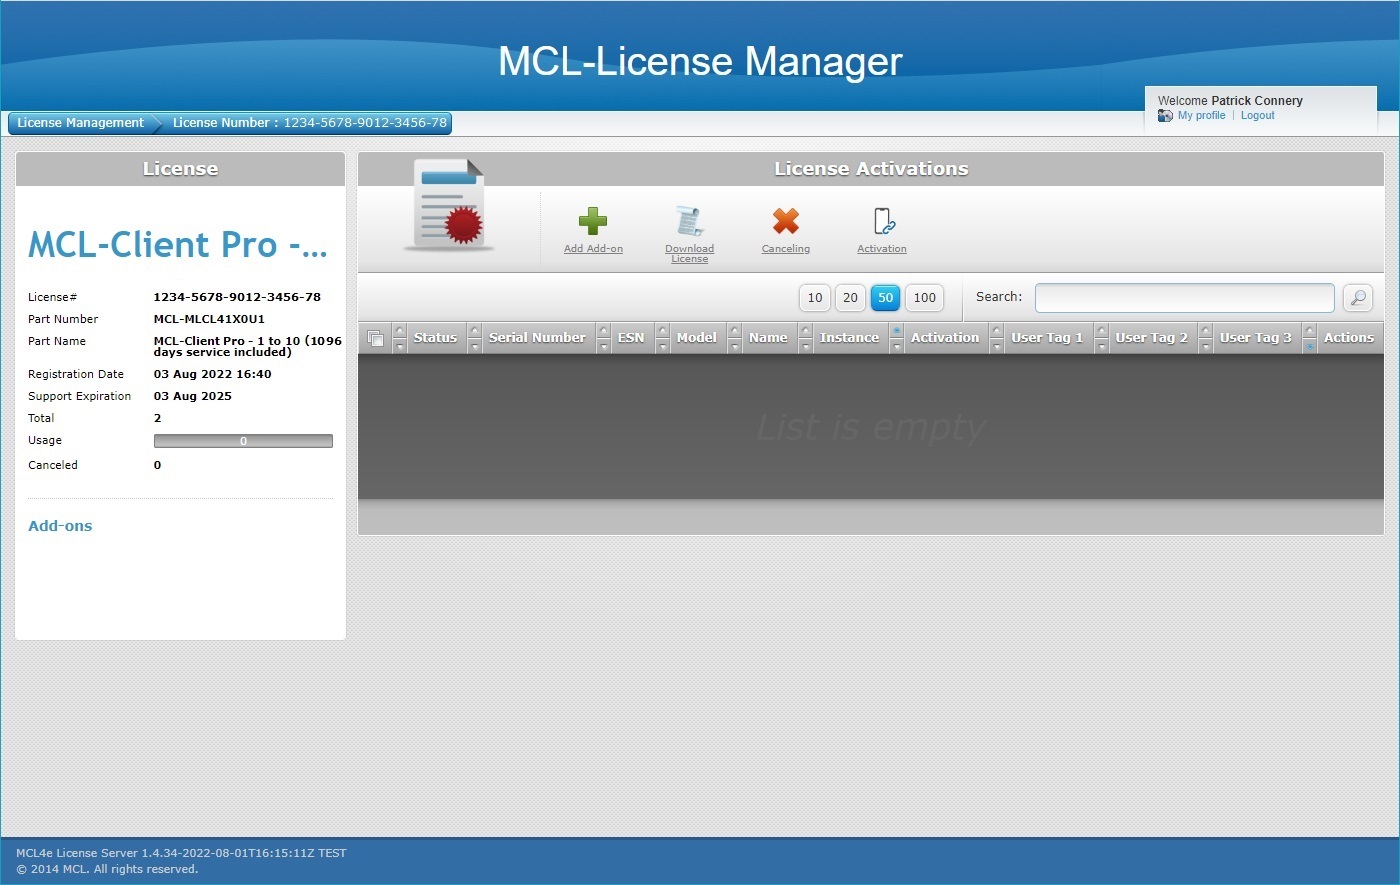
Task: Click sort arrows for ESN column
Action: [x=604, y=338]
